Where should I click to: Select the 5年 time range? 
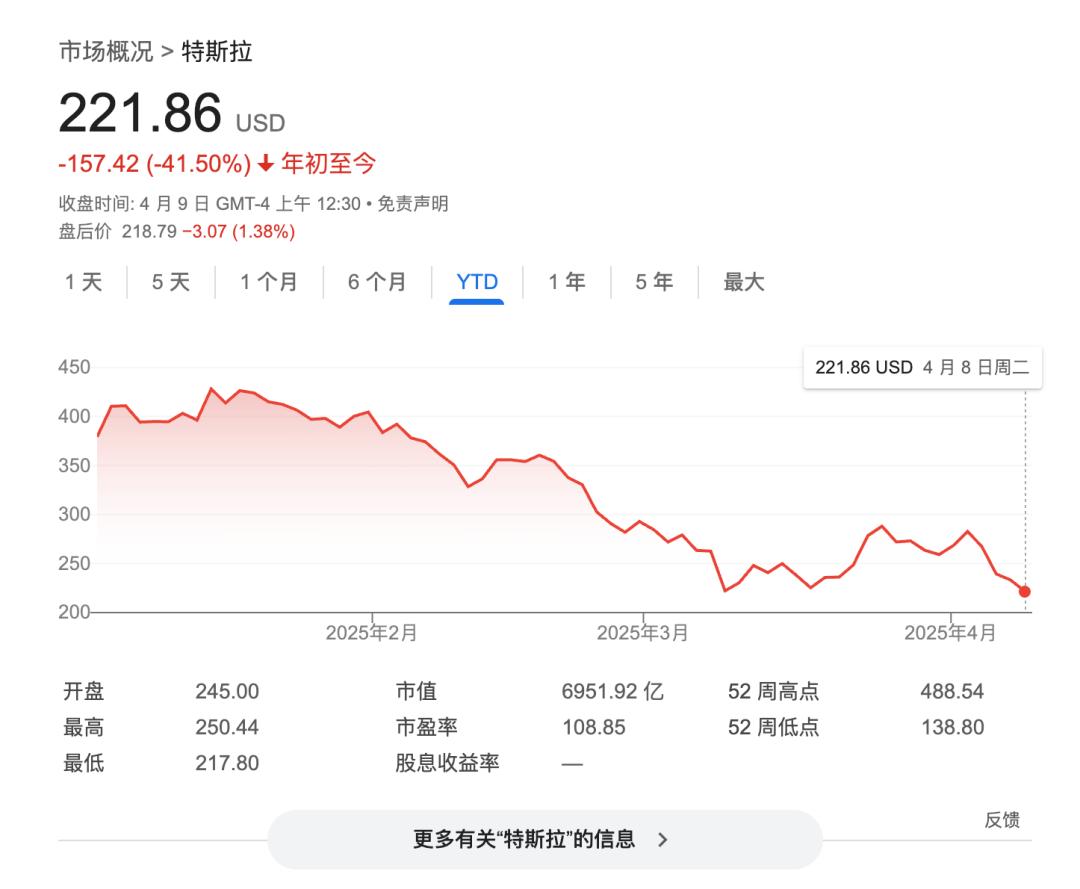point(652,282)
